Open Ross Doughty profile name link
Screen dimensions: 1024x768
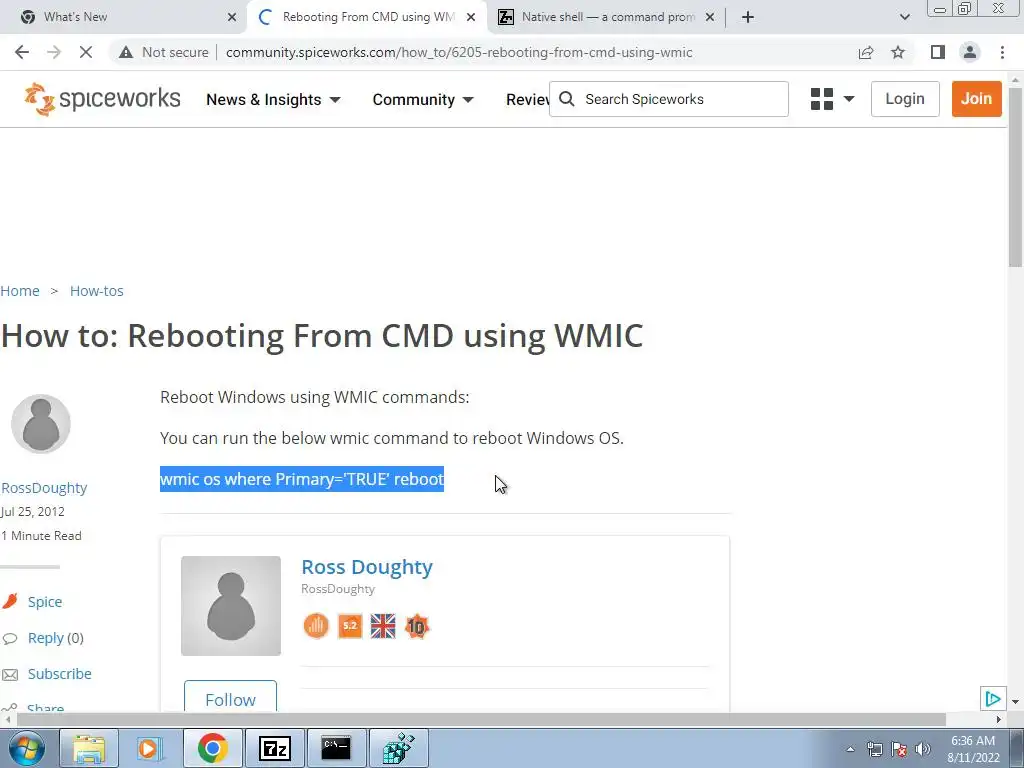click(x=367, y=567)
